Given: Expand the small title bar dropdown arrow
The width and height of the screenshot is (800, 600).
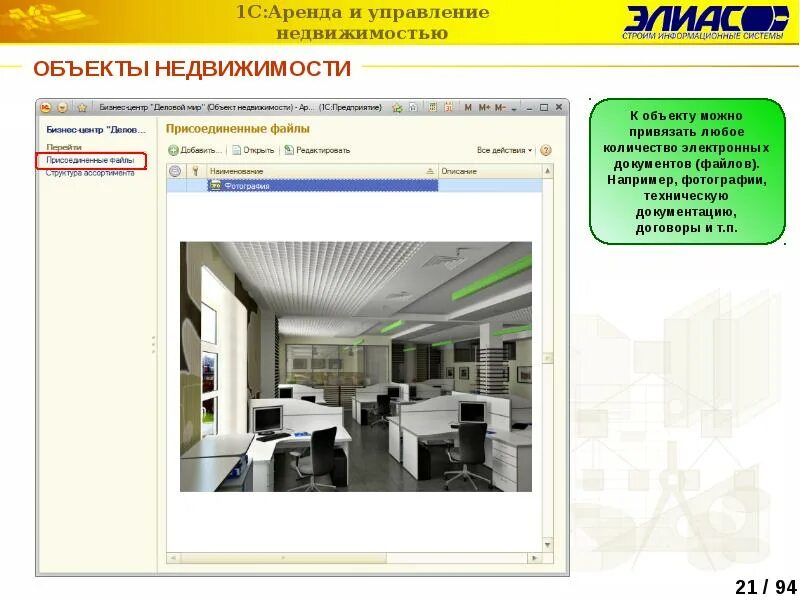Looking at the screenshot, I should (514, 109).
